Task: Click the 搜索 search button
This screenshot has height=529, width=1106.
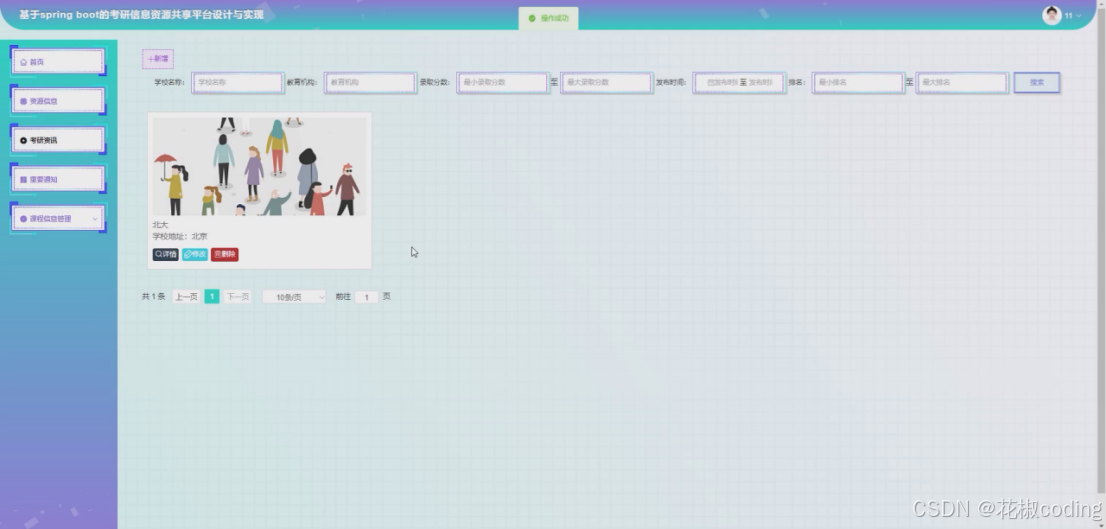Action: tap(1037, 83)
